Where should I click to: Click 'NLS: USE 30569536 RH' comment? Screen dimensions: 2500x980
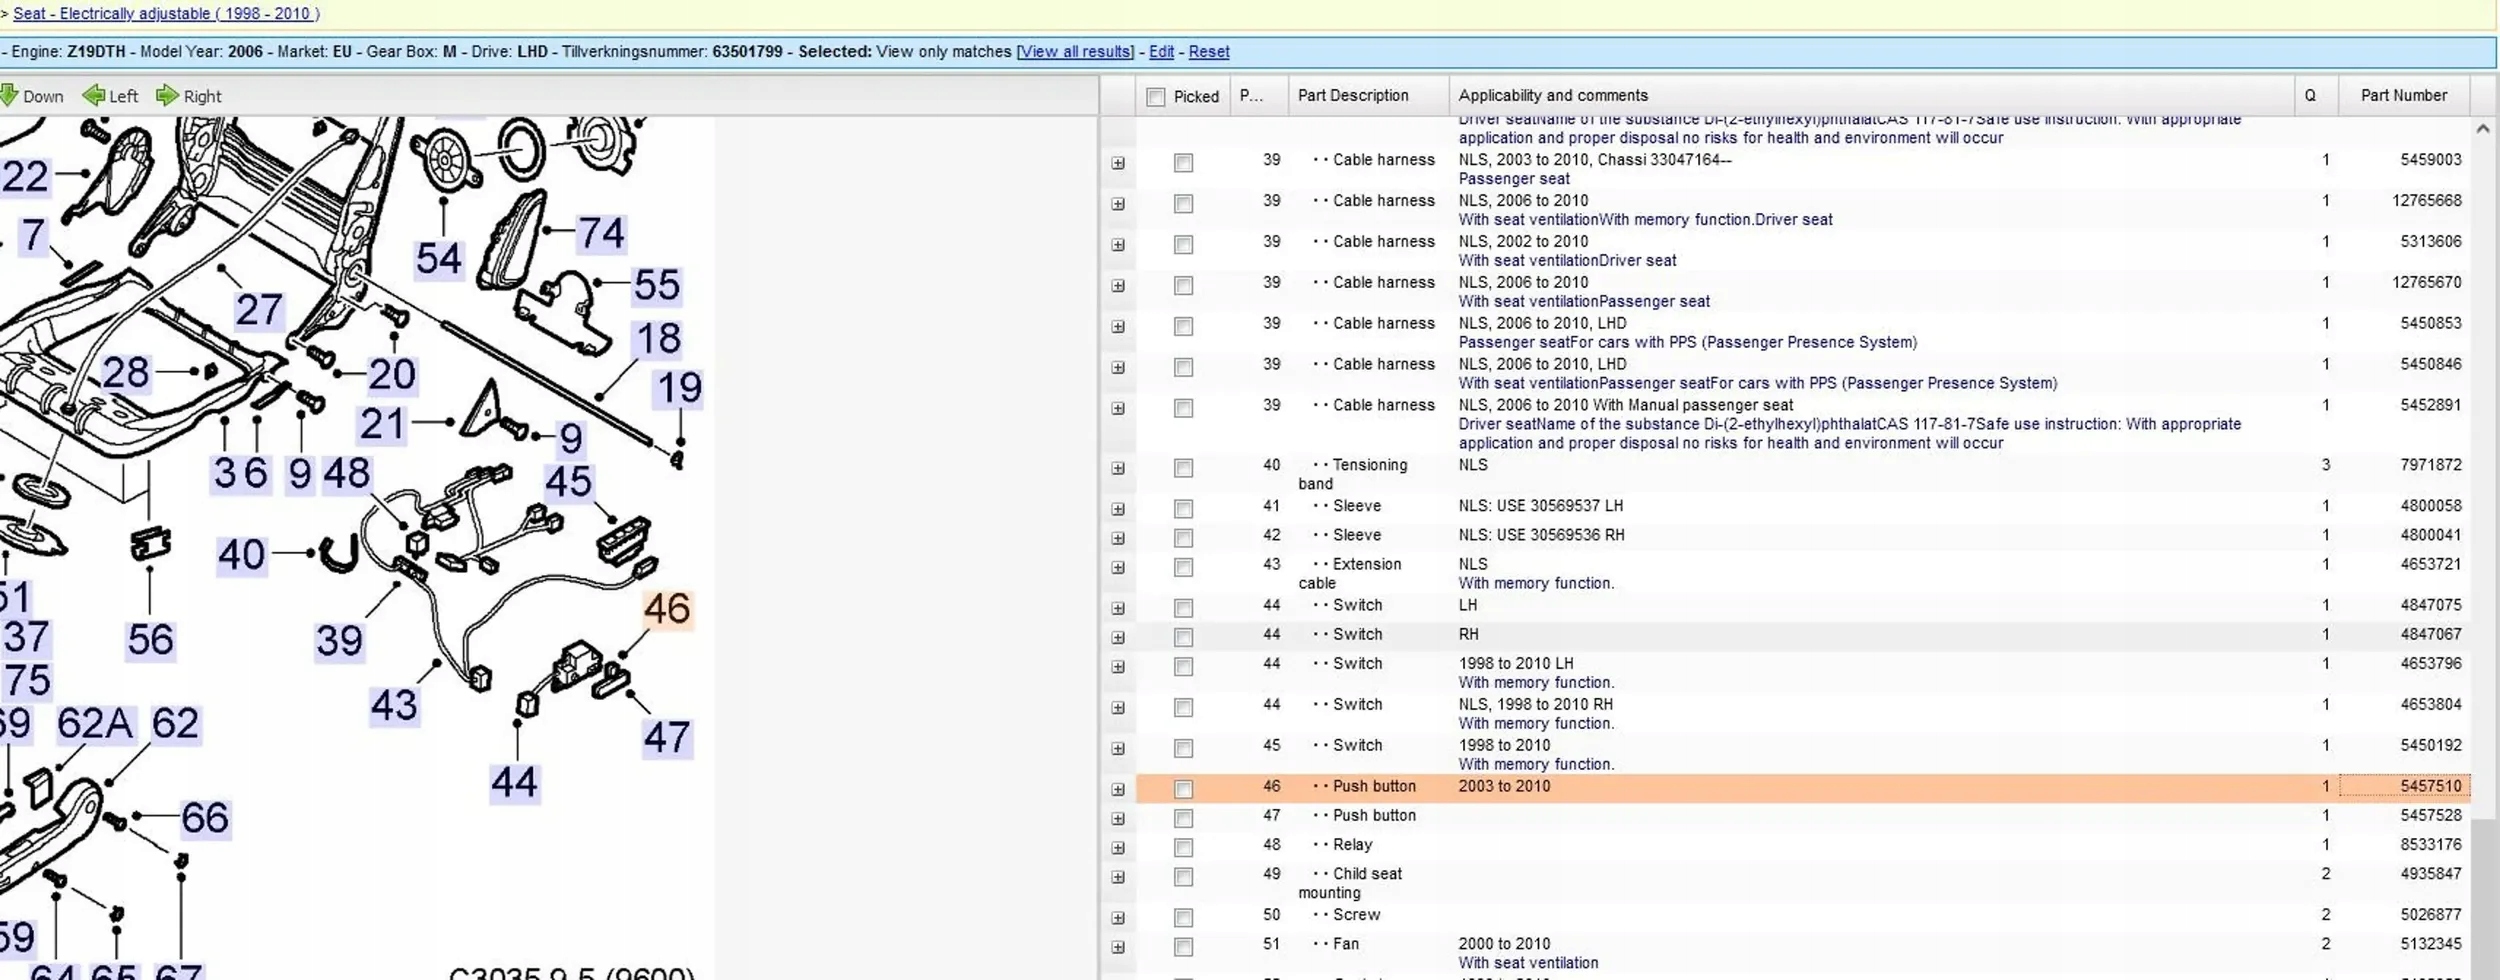point(1541,535)
